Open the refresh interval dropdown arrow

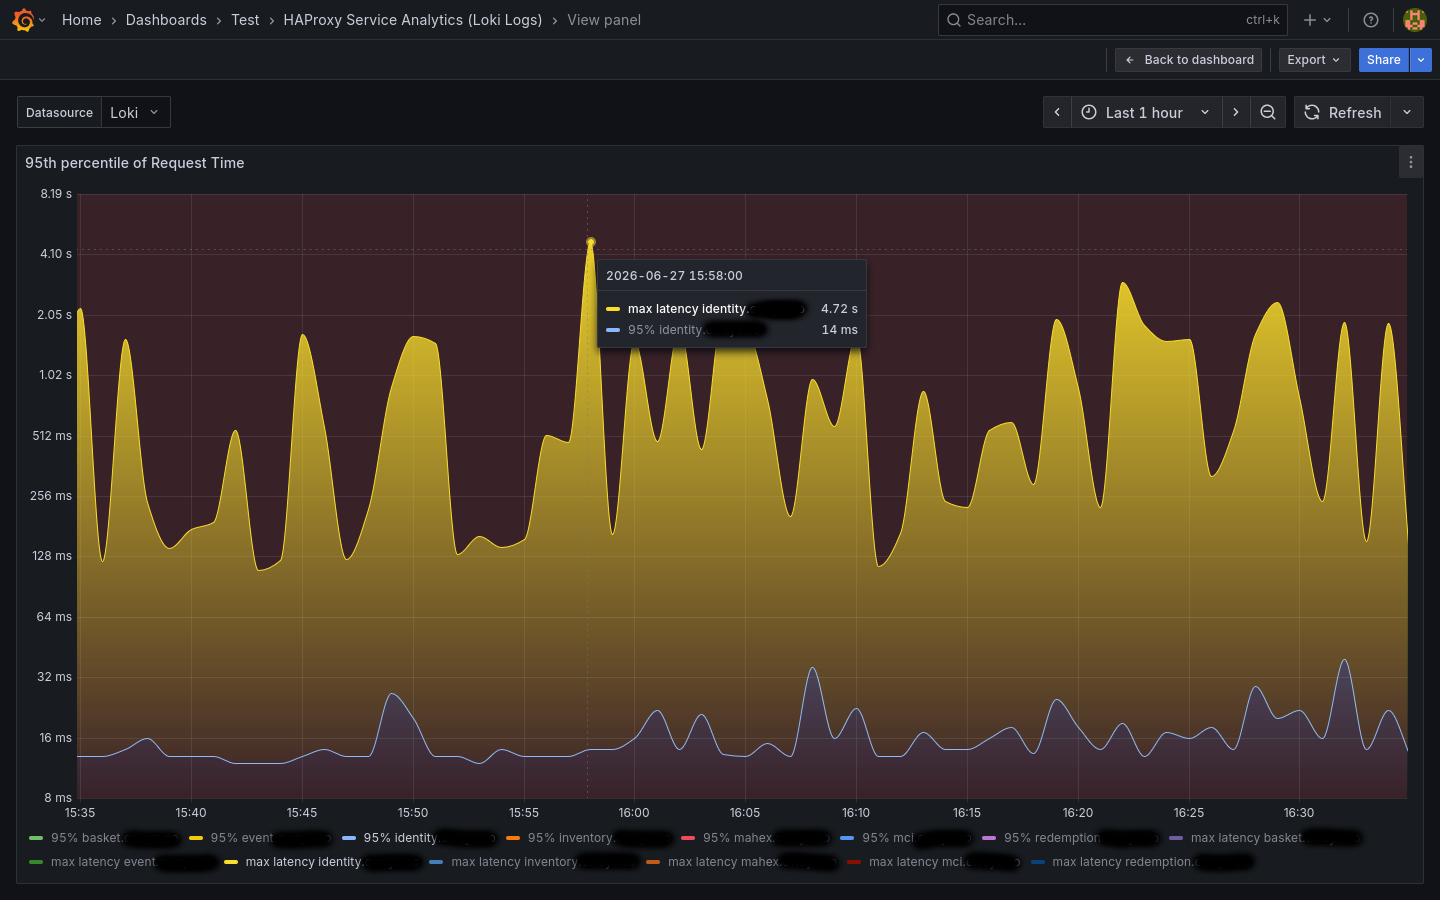(x=1407, y=112)
